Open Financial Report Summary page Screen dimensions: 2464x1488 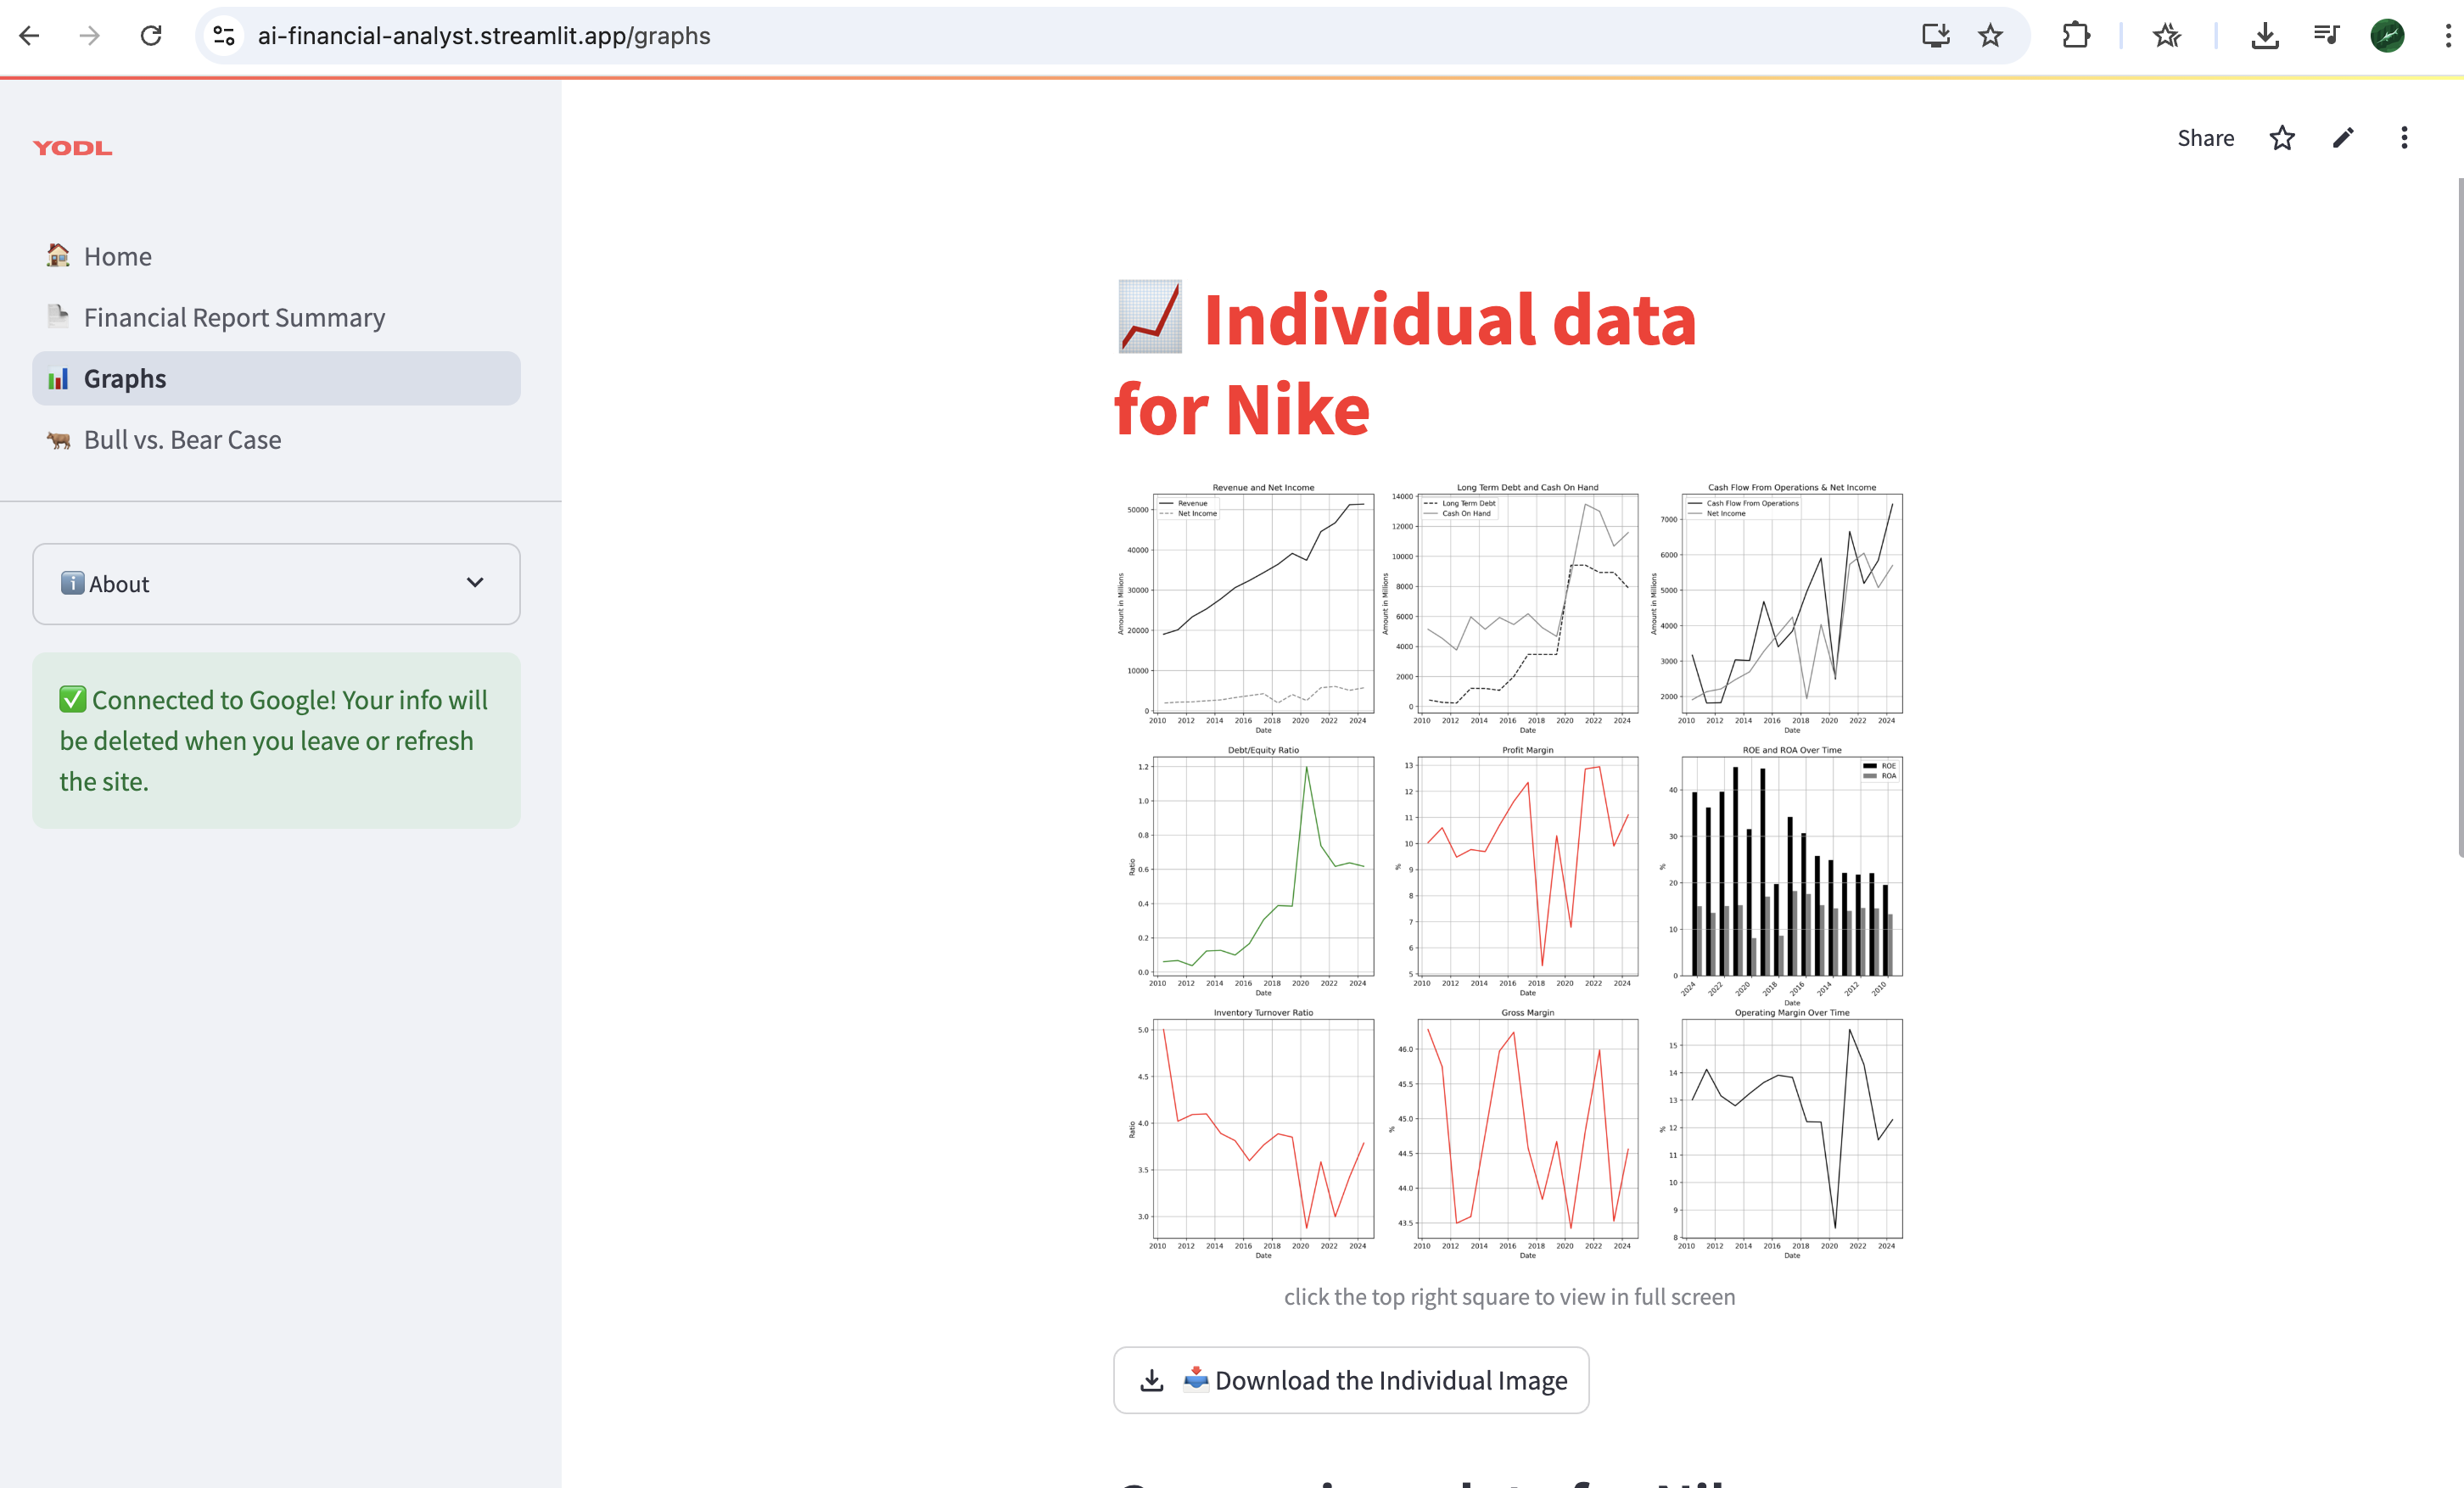[x=234, y=318]
